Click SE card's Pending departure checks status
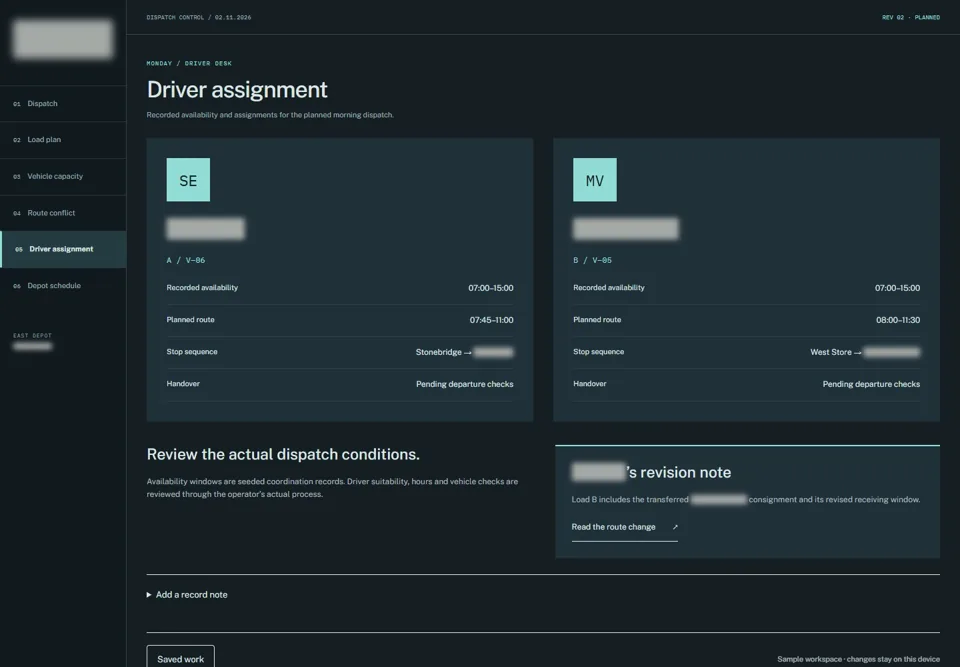 click(x=465, y=384)
